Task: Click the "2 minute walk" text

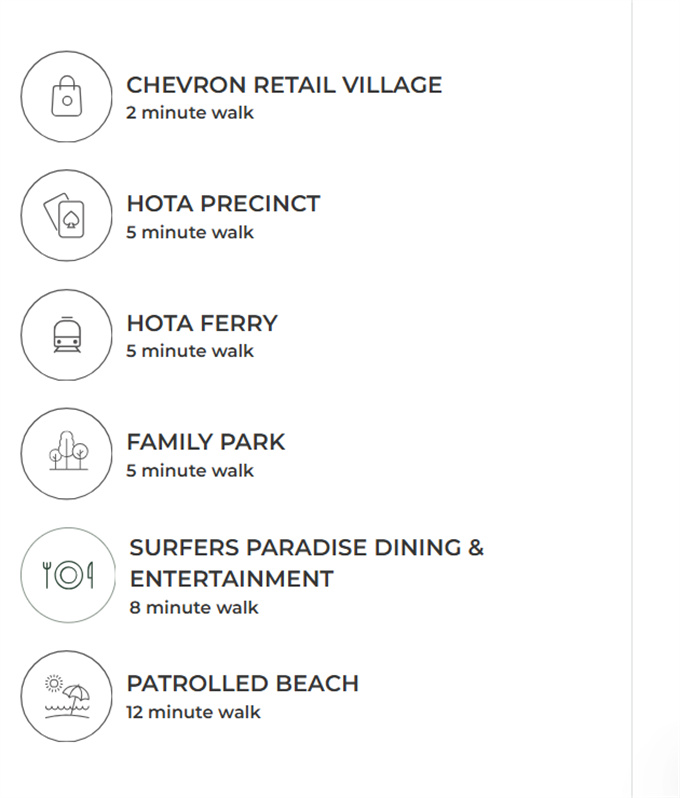Action: point(190,113)
